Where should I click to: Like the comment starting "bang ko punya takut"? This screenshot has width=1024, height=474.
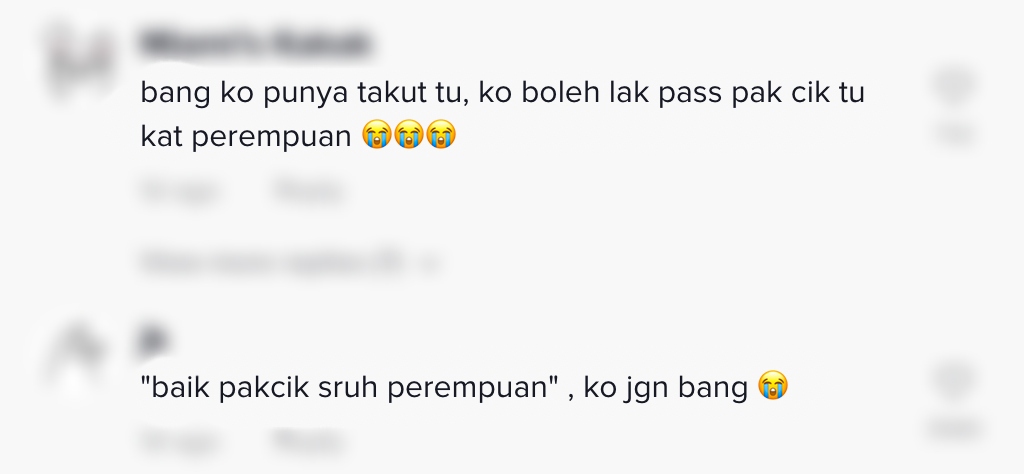click(x=954, y=86)
